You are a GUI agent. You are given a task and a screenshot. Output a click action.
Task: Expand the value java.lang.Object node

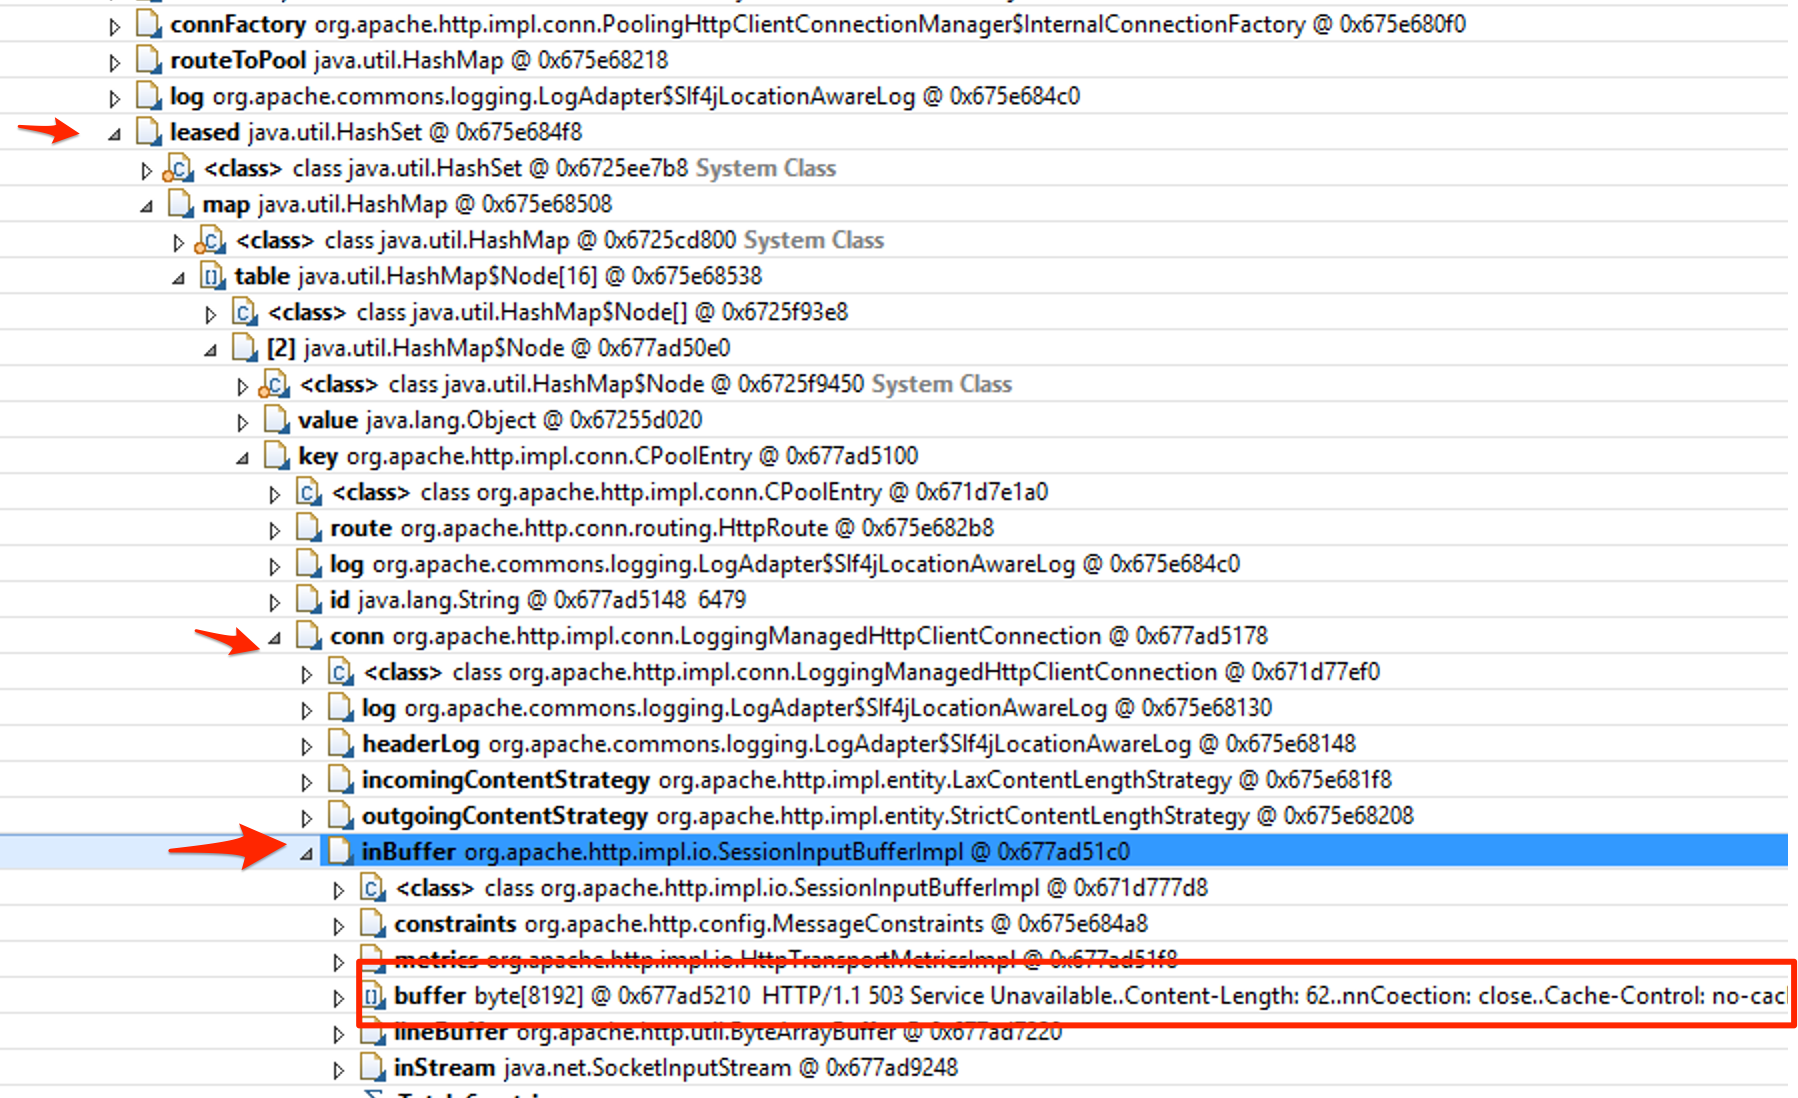coord(242,420)
